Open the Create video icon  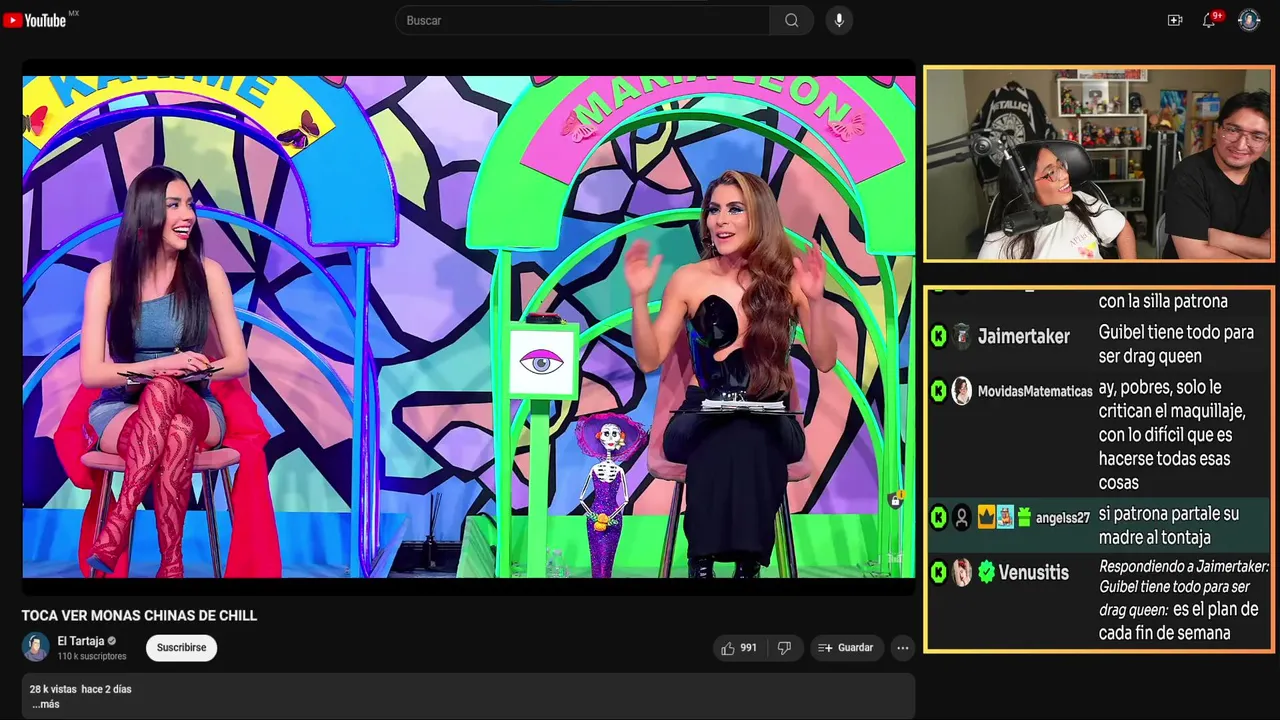(x=1175, y=20)
